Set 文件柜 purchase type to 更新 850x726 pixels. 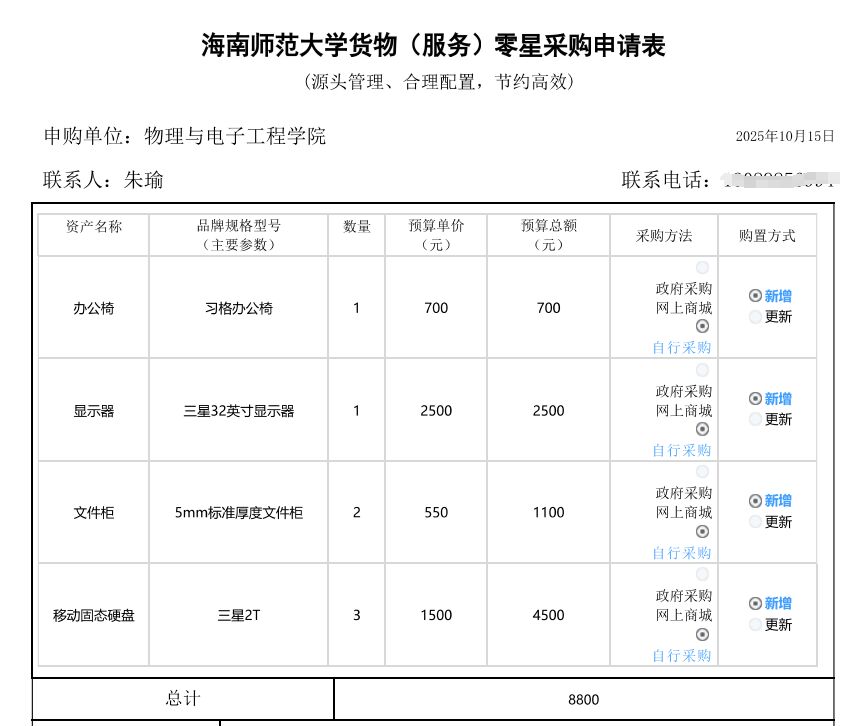point(755,522)
